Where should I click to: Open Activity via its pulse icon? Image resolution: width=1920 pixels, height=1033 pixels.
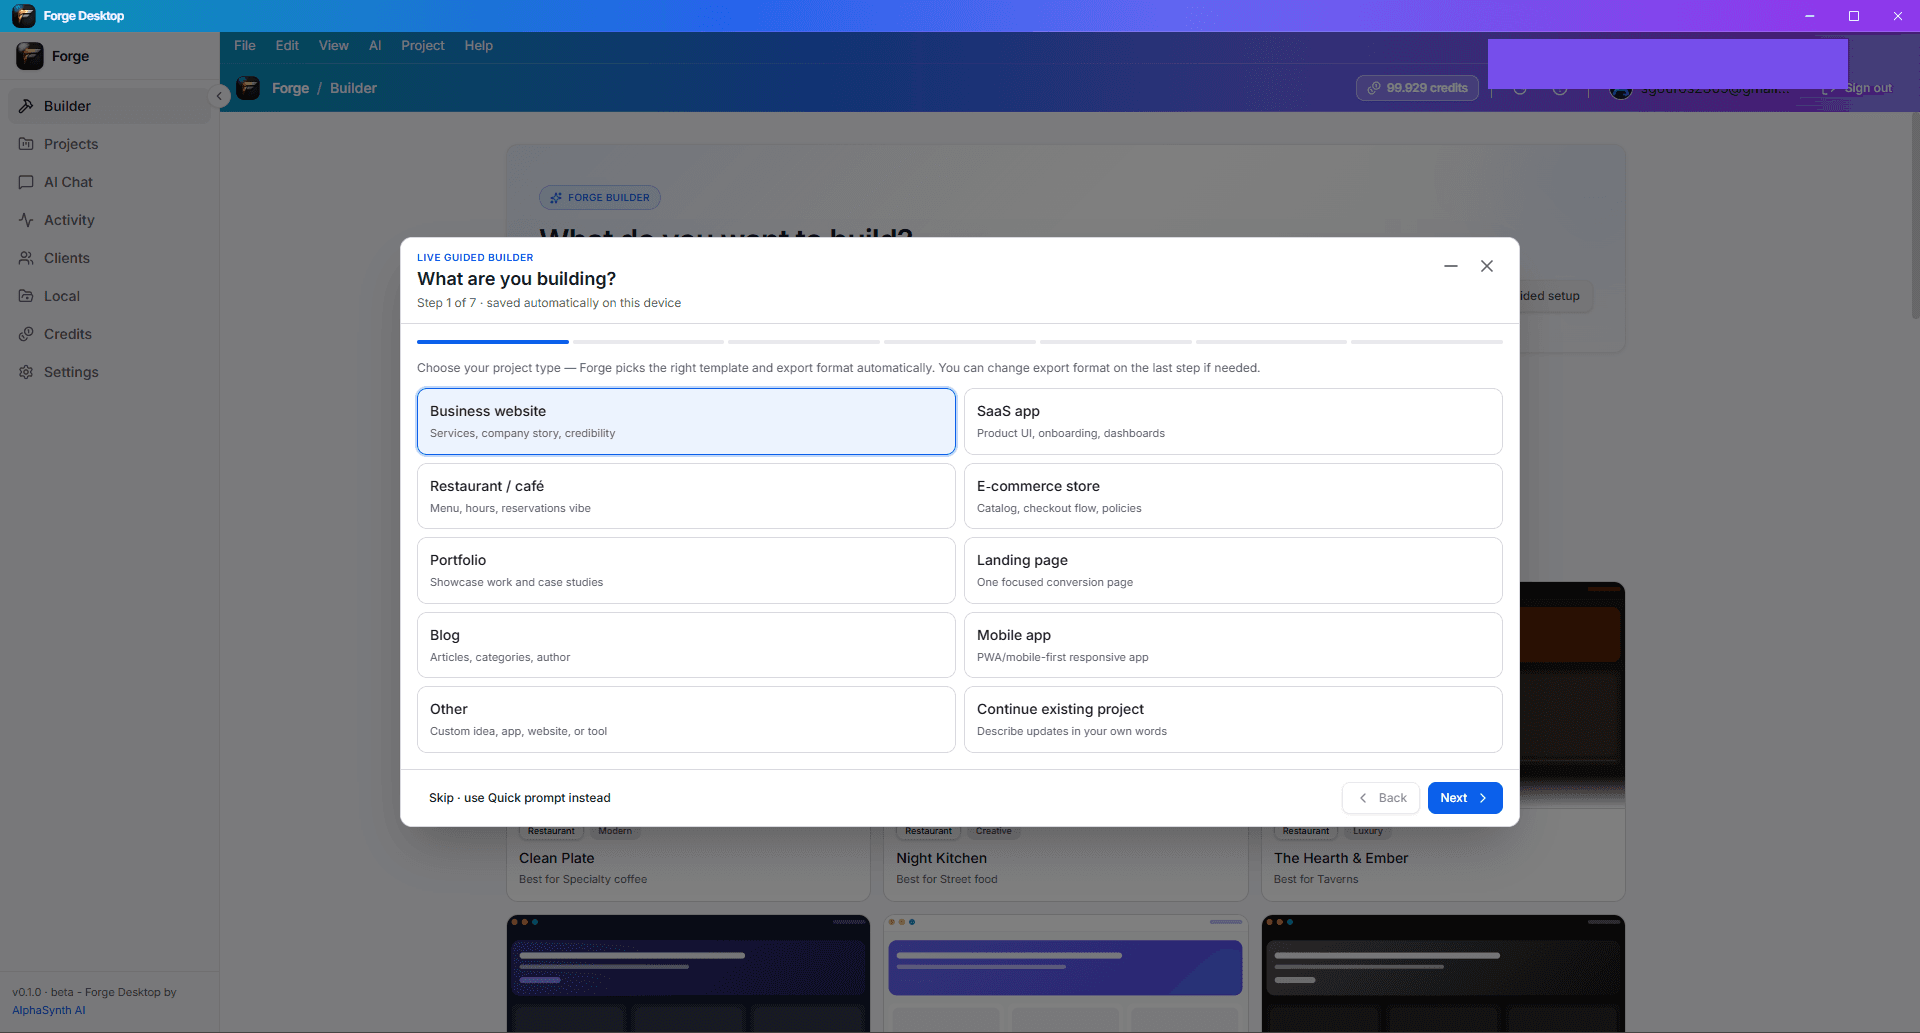pyautogui.click(x=26, y=220)
